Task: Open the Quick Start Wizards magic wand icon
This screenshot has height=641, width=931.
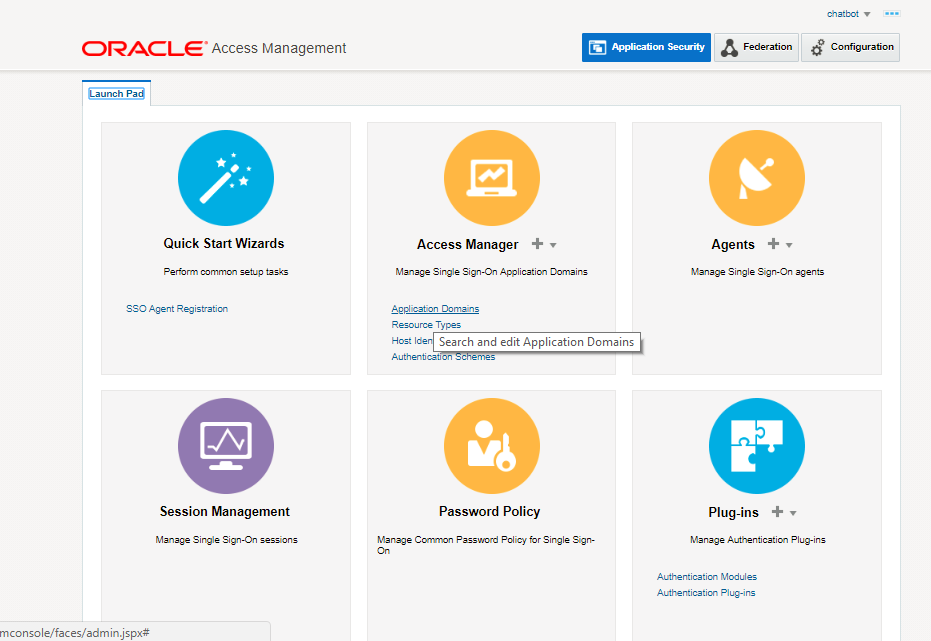Action: (226, 178)
